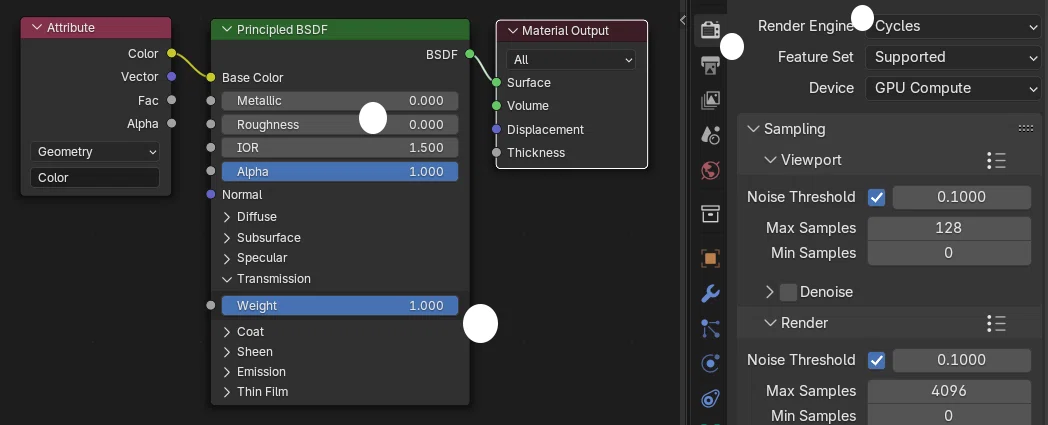The height and width of the screenshot is (425, 1048).
Task: Click the Thickness input socket
Action: 496,152
